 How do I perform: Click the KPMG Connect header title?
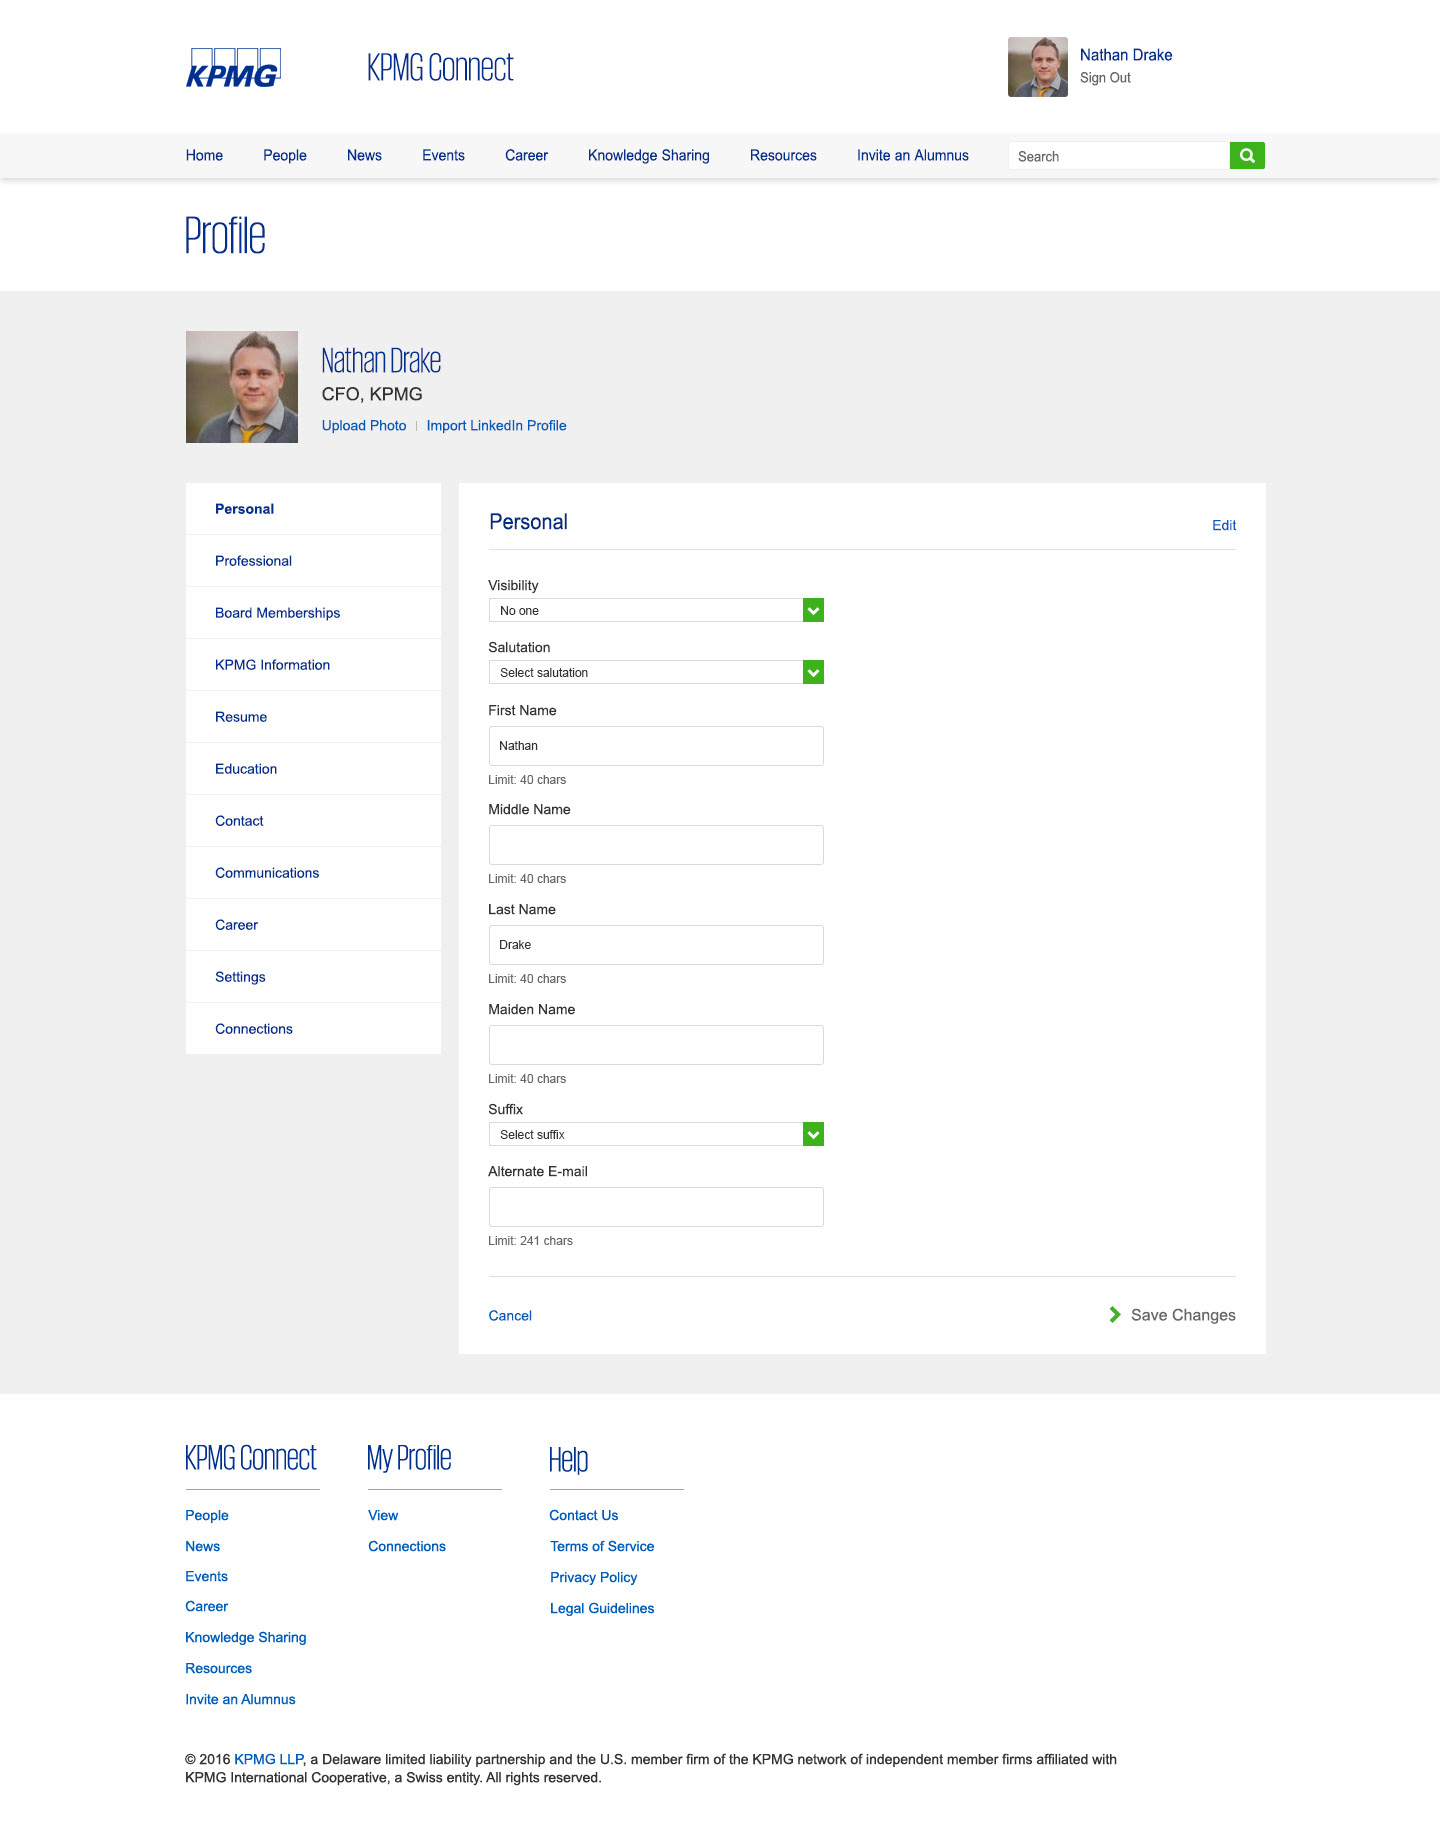[440, 68]
